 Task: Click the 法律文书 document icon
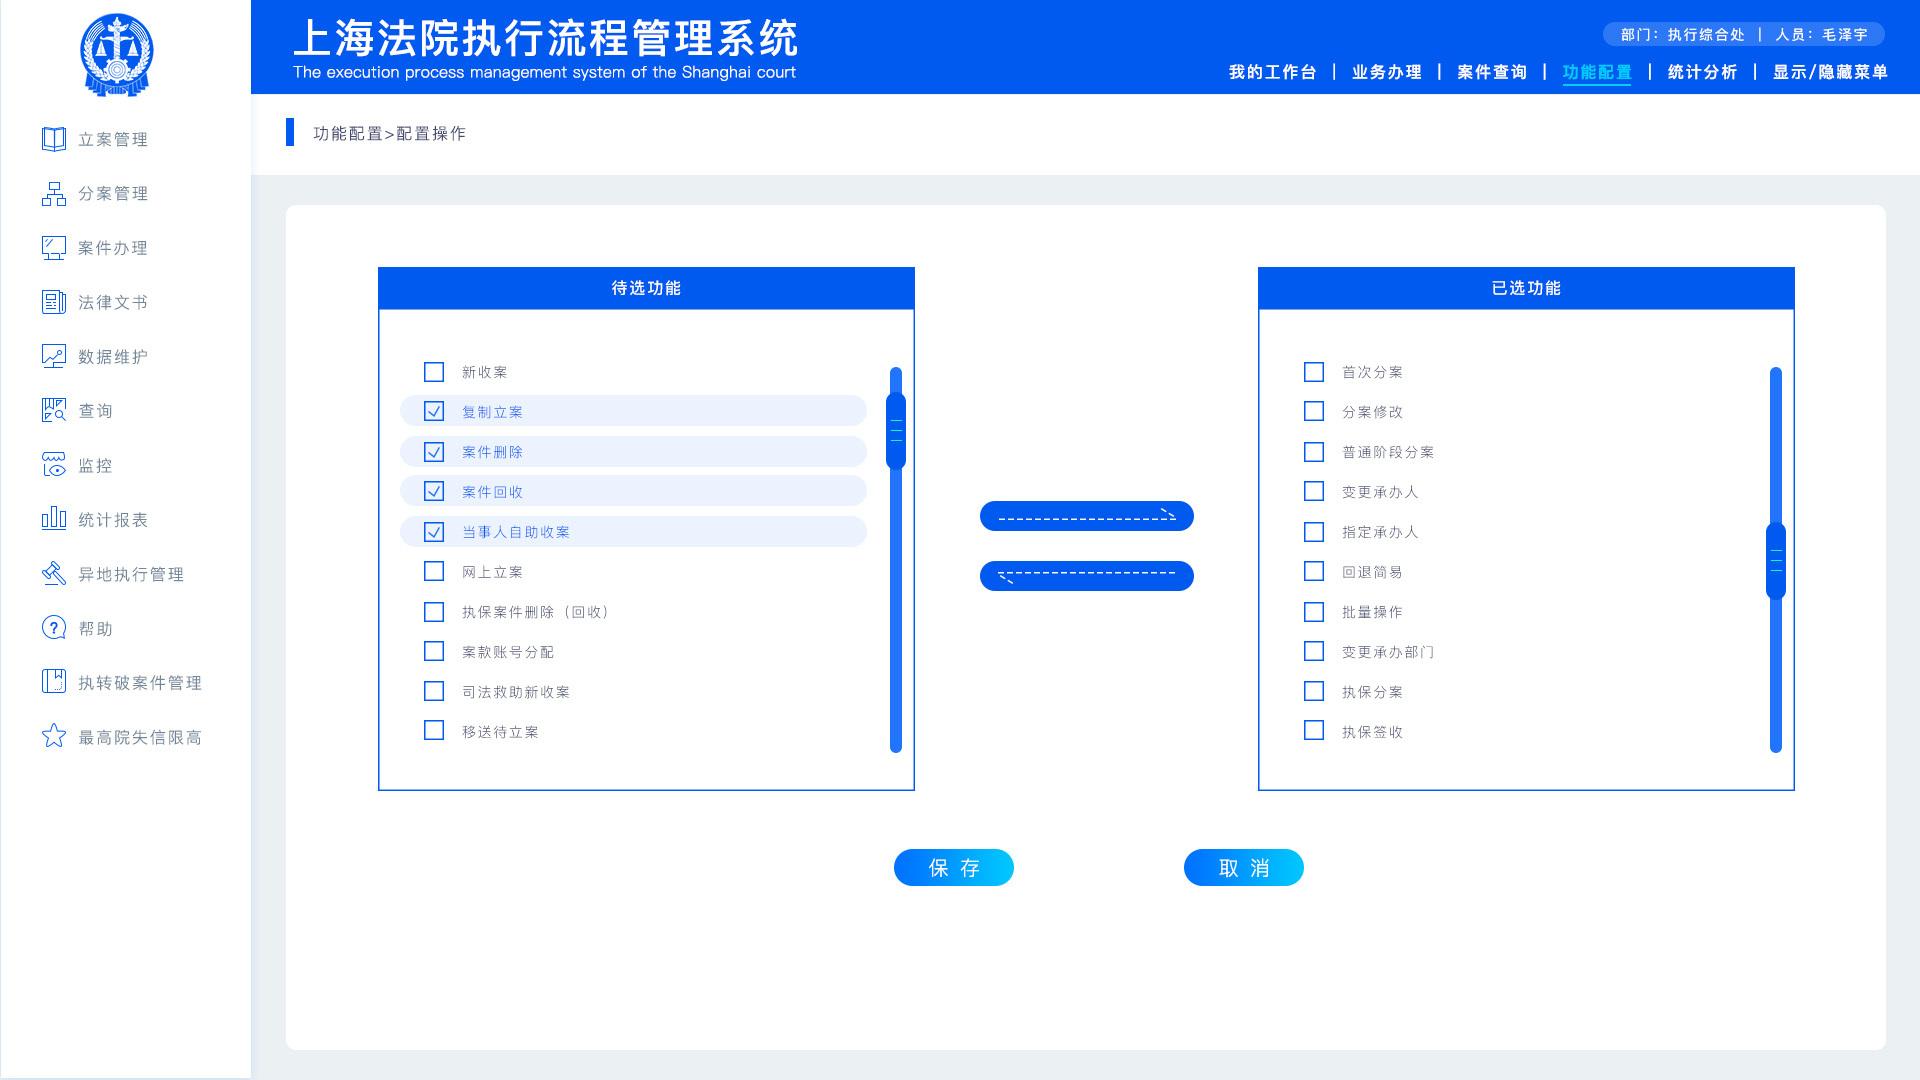[x=53, y=302]
